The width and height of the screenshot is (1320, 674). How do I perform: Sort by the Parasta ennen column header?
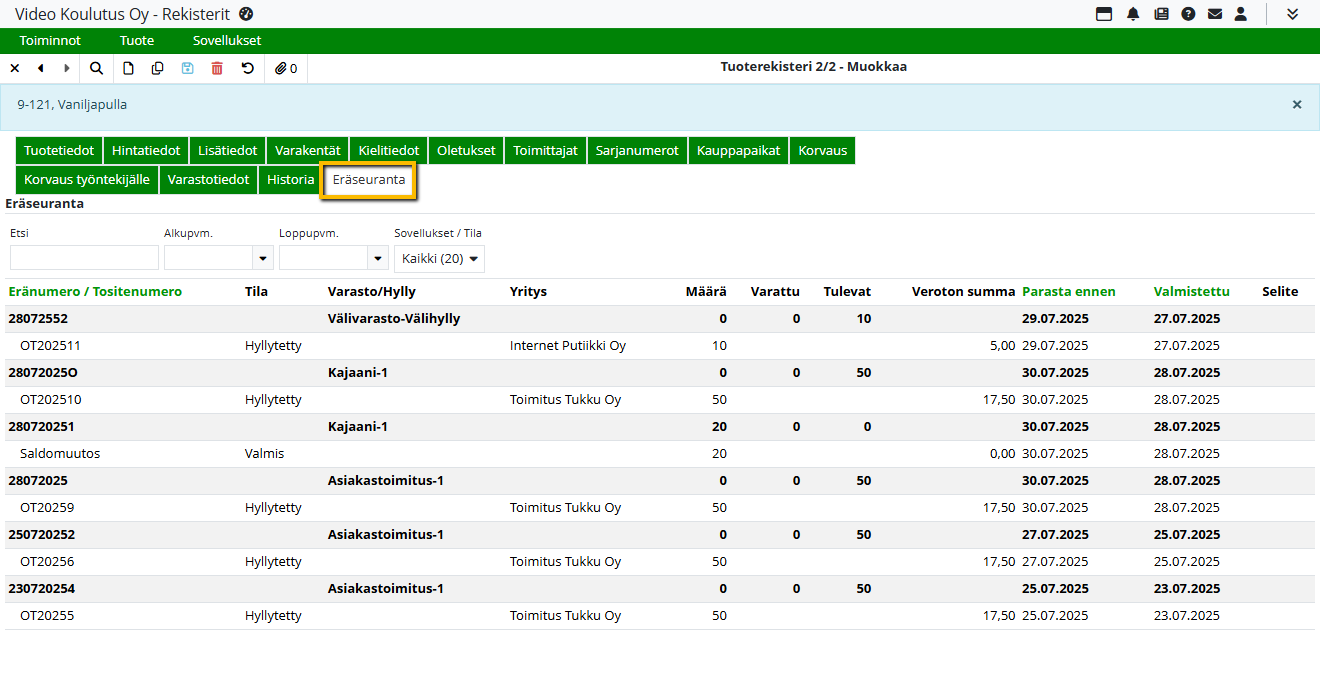click(1068, 292)
